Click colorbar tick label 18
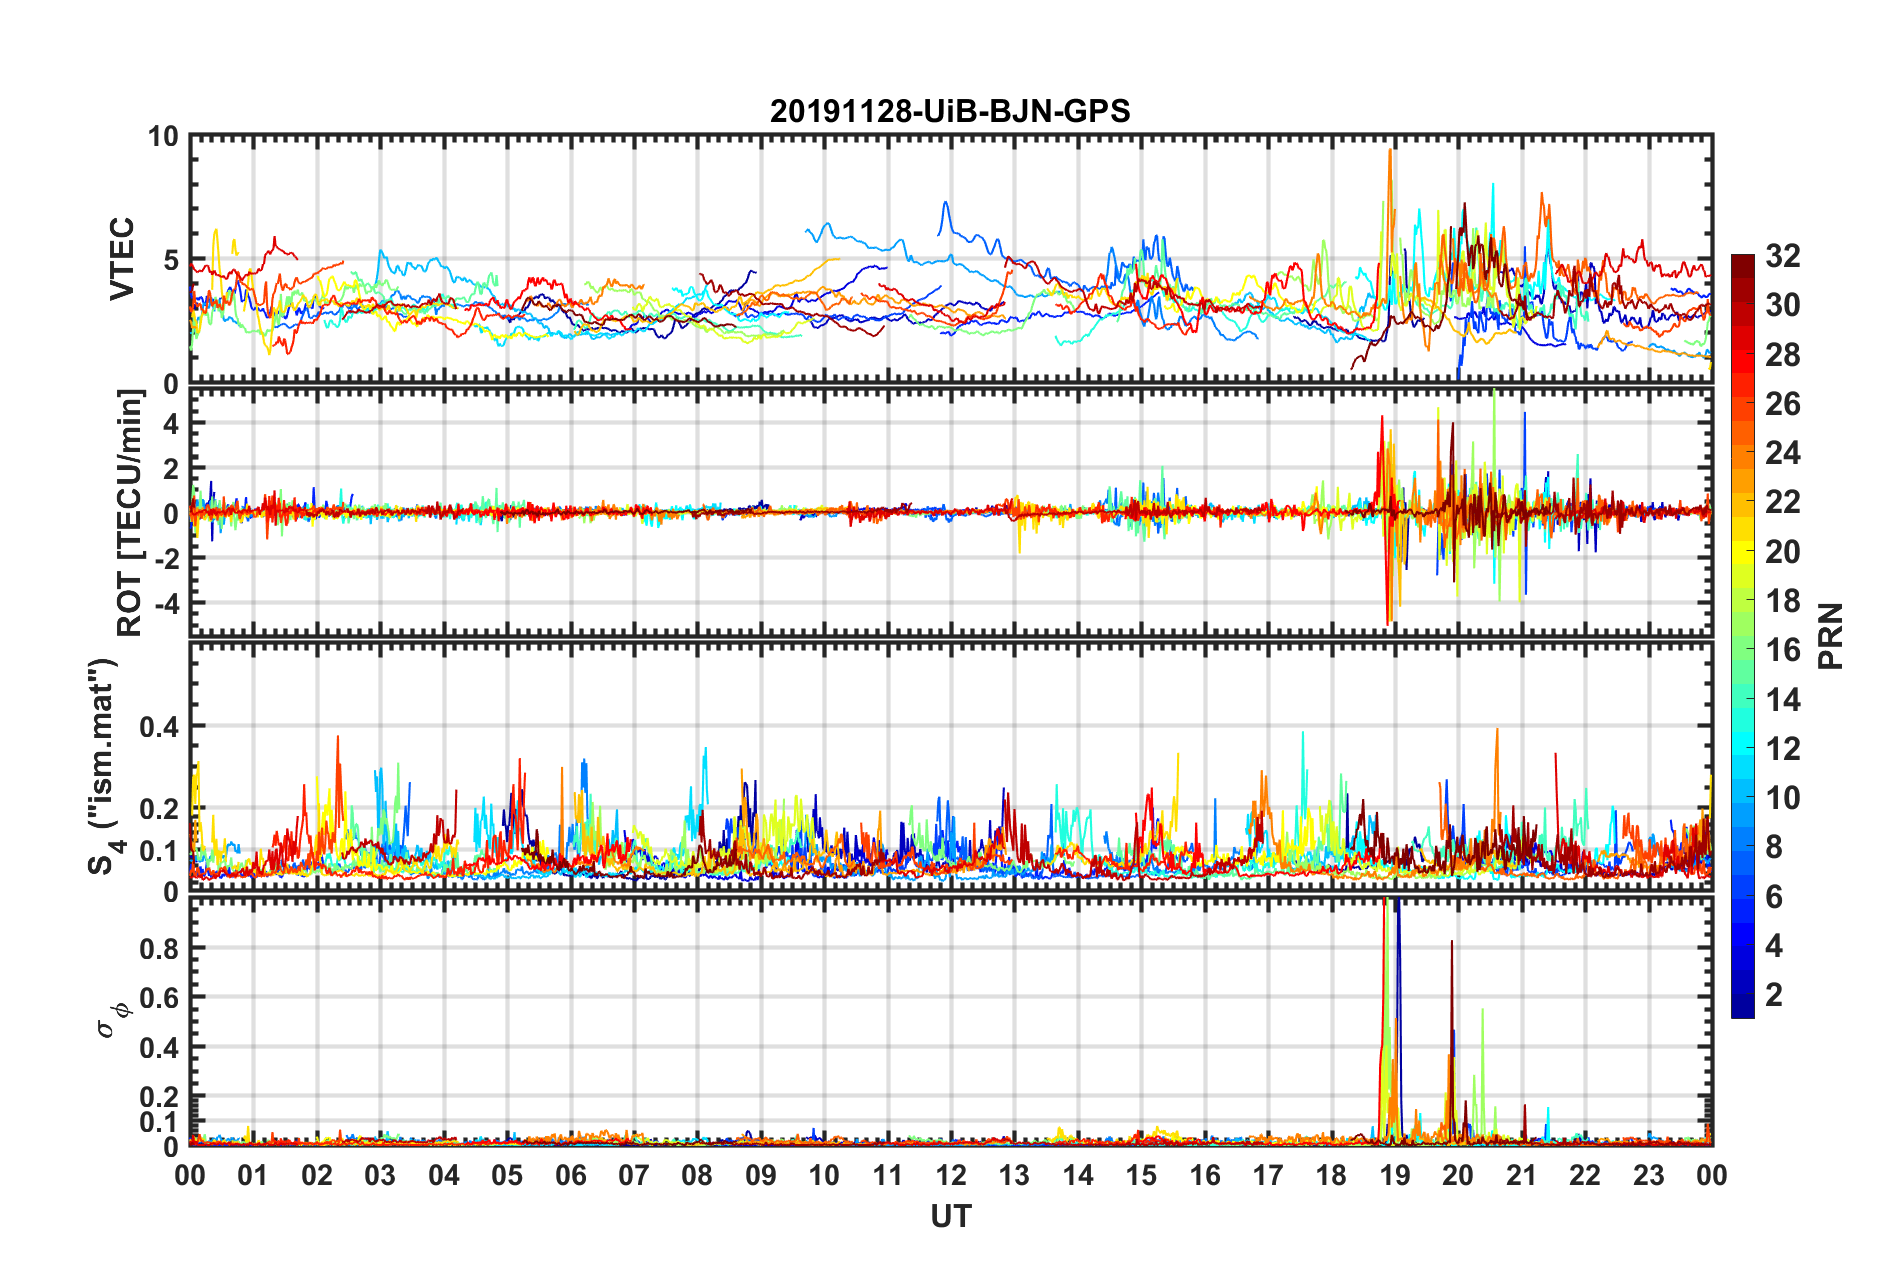 (1782, 601)
